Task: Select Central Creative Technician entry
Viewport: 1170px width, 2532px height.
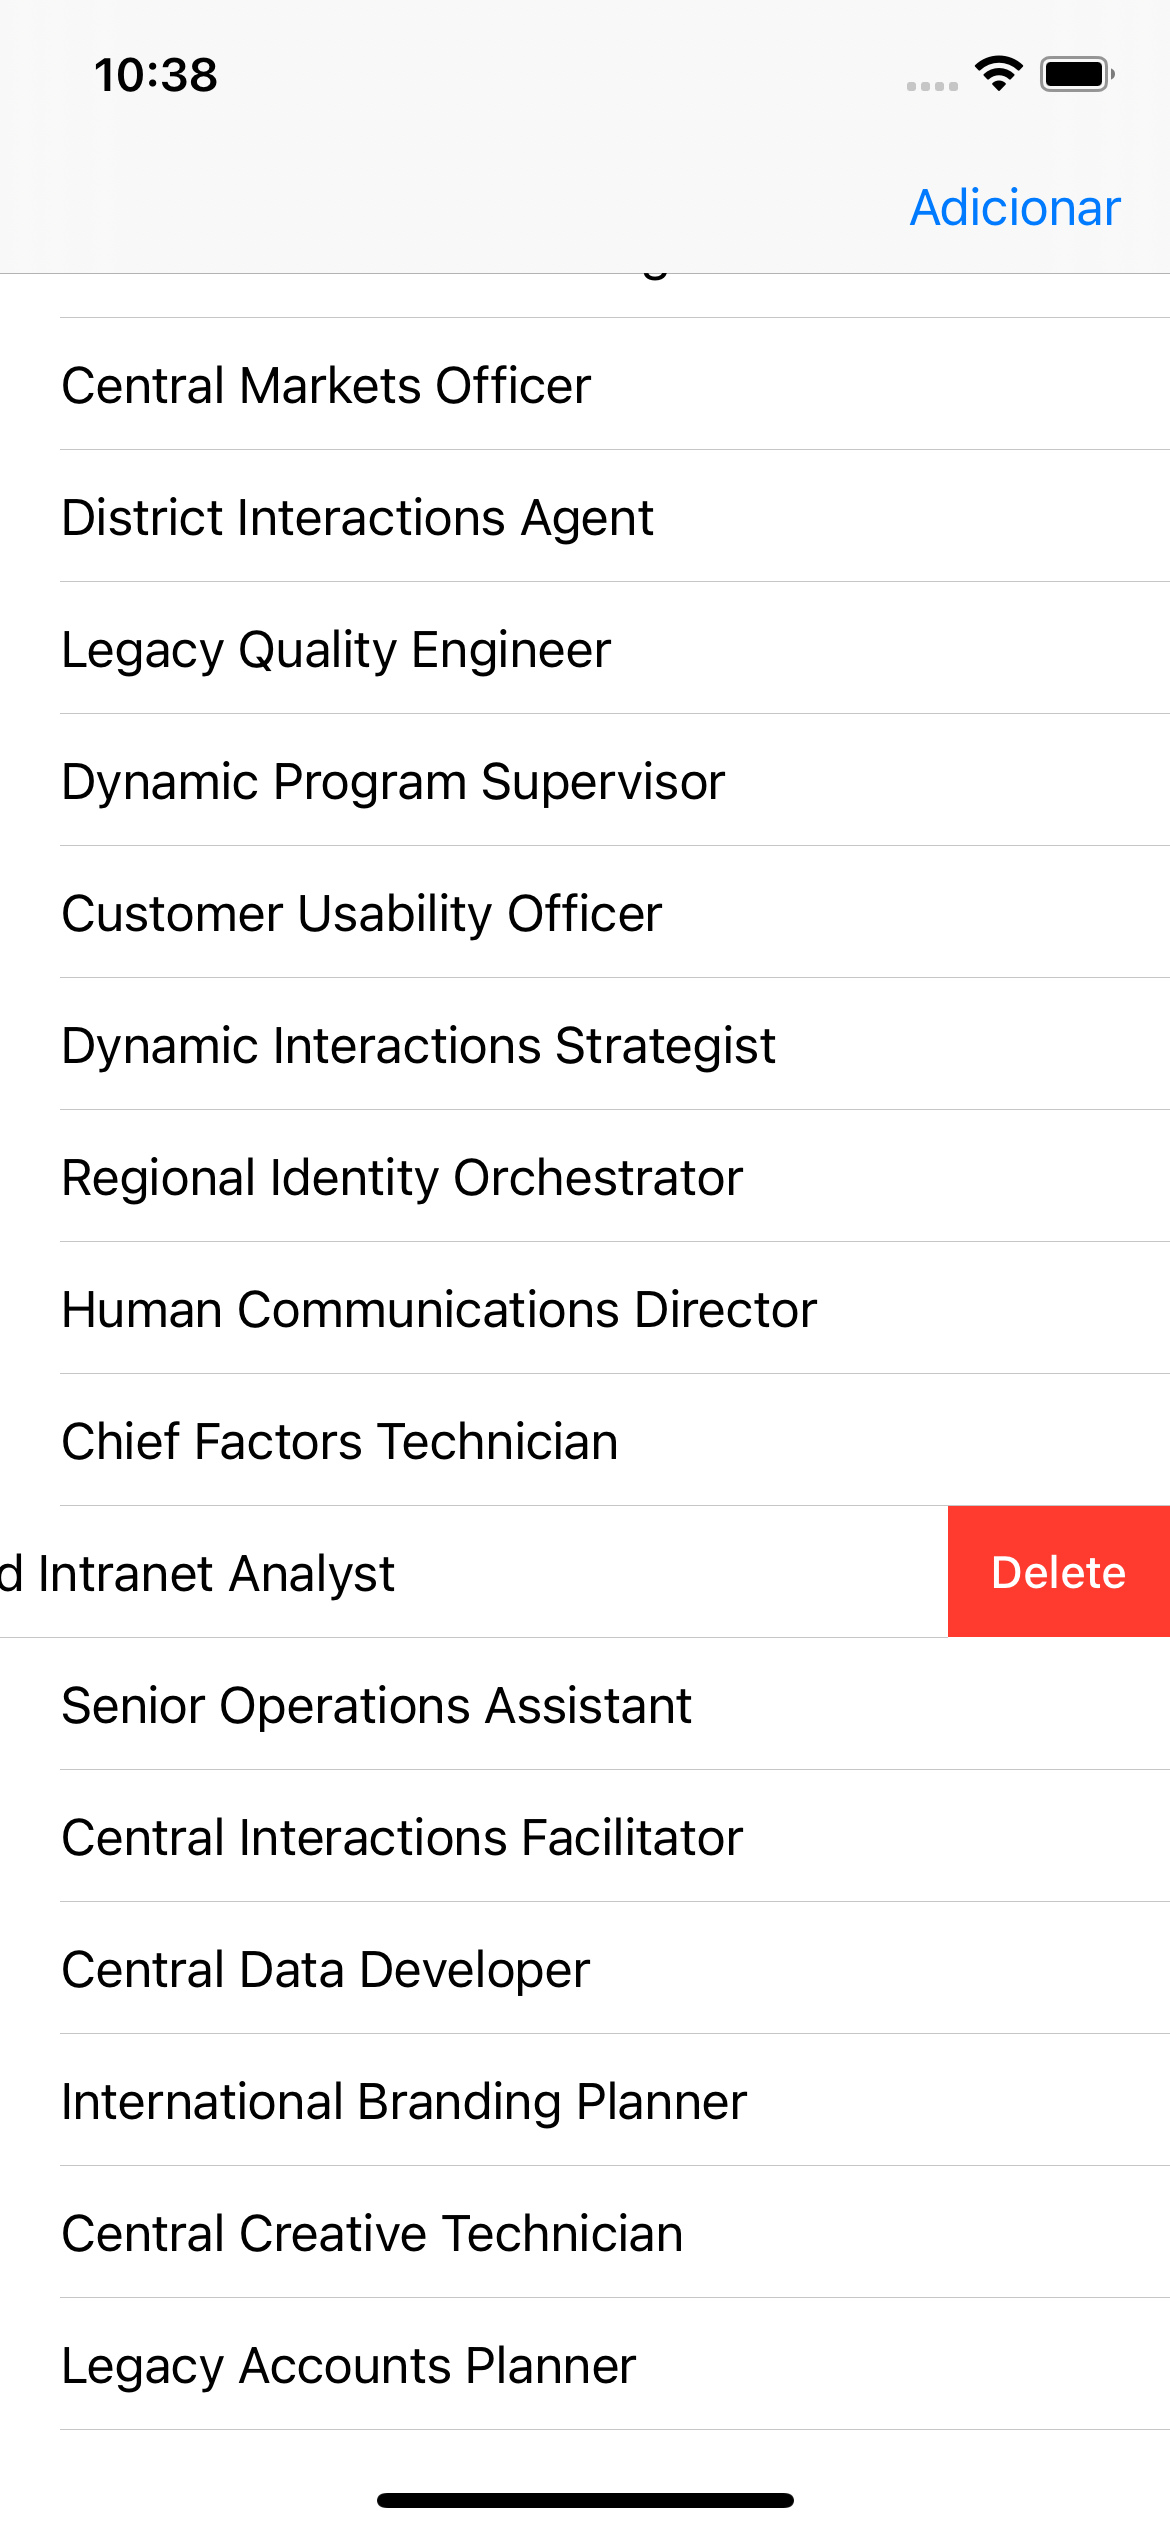Action: 585,2233
